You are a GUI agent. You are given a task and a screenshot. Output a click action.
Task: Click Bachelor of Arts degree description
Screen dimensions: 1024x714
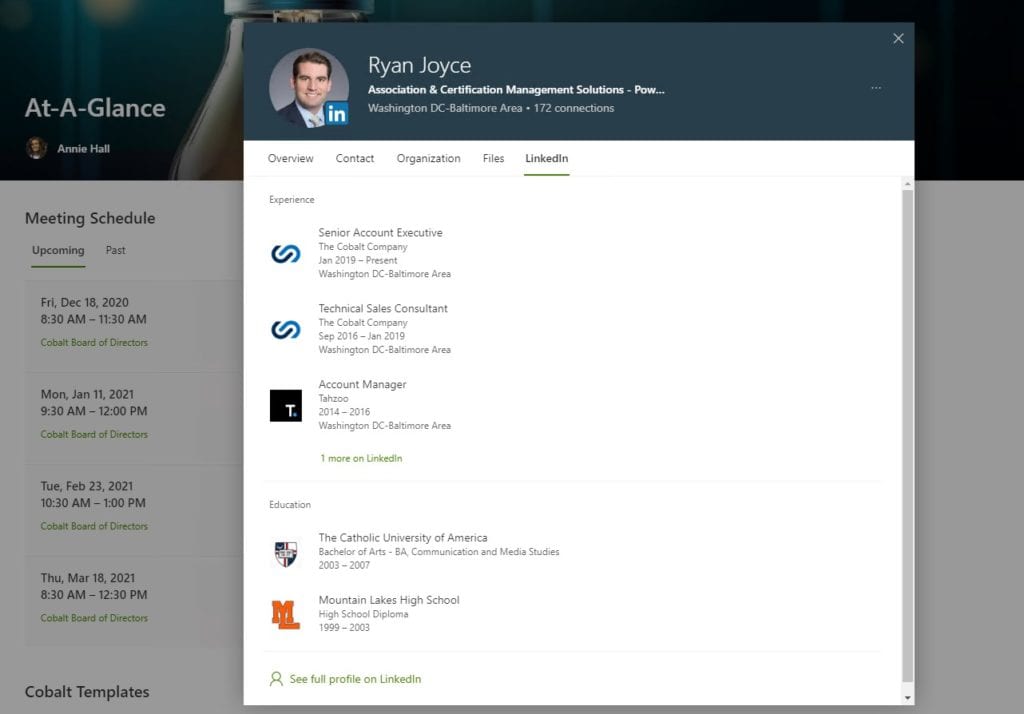439,552
